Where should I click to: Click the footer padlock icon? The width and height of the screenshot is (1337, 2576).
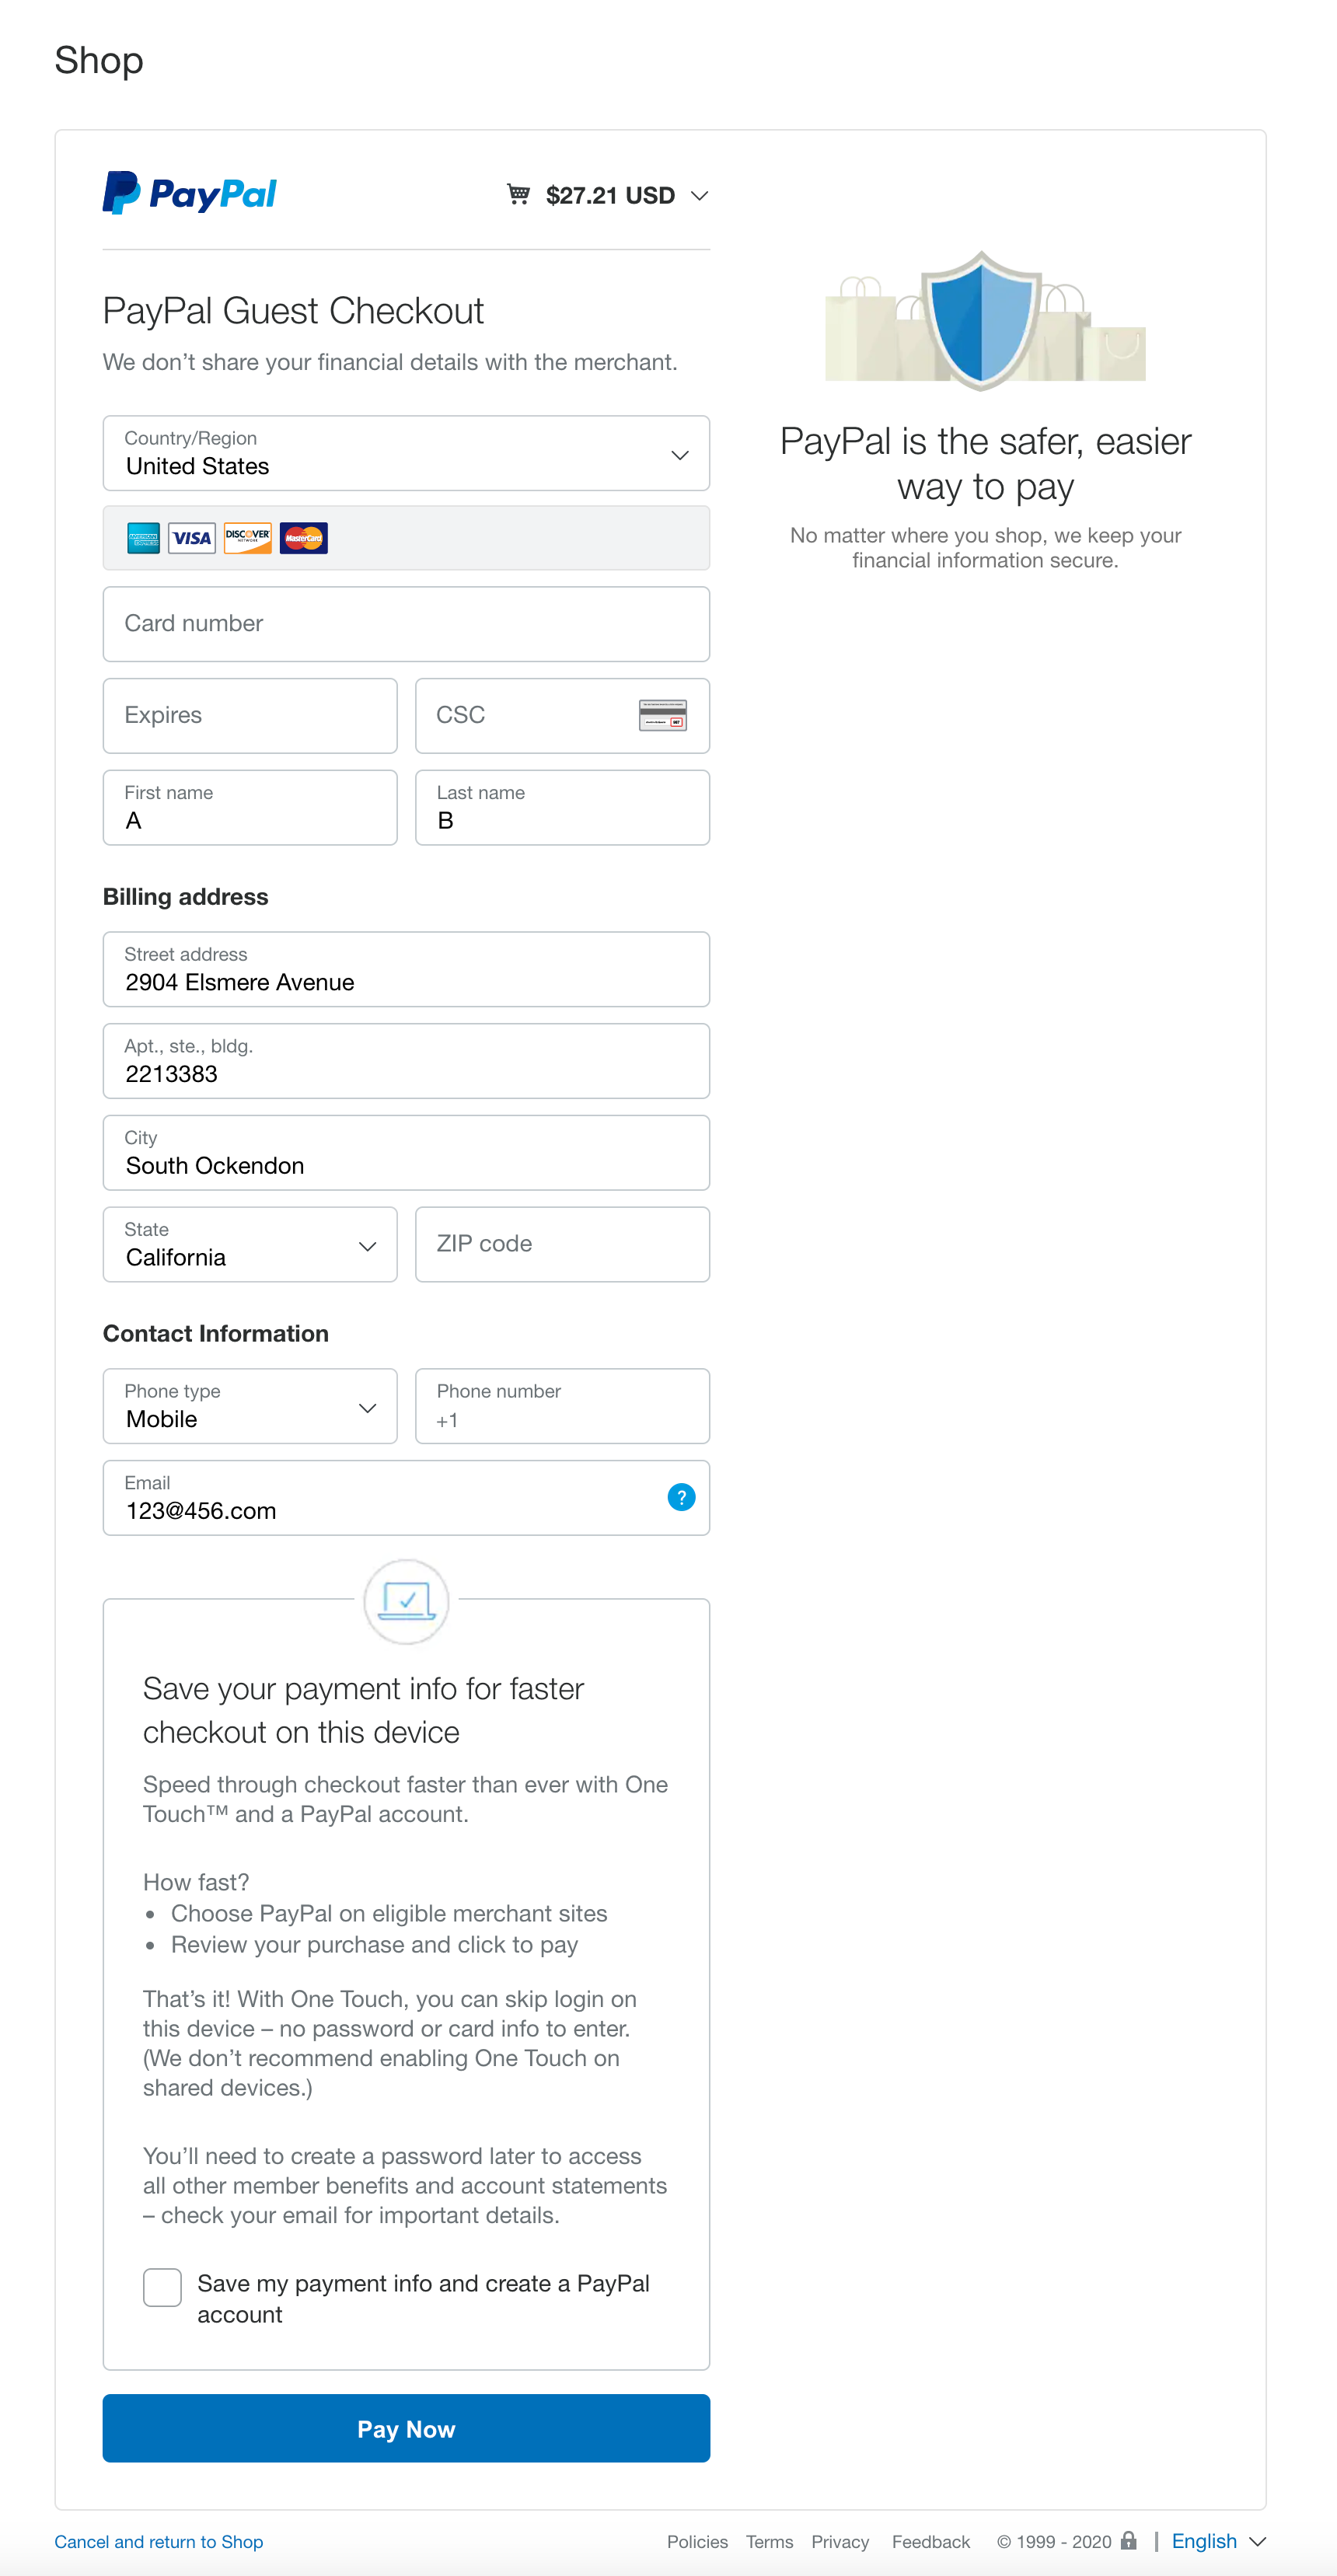[x=1129, y=2540]
